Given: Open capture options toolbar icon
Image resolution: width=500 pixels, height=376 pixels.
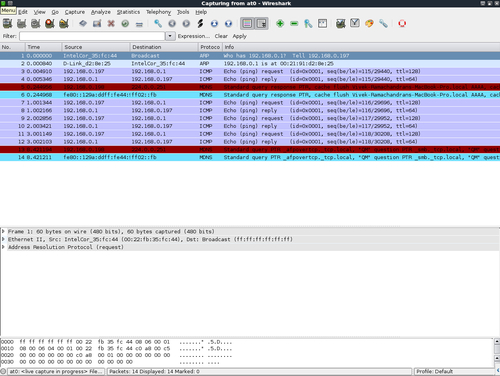Looking at the screenshot, I should coord(21,23).
